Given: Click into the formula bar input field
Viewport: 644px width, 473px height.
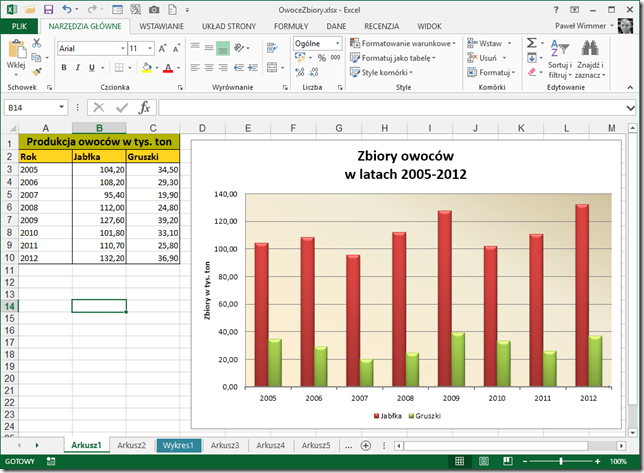Looking at the screenshot, I should tap(392, 108).
